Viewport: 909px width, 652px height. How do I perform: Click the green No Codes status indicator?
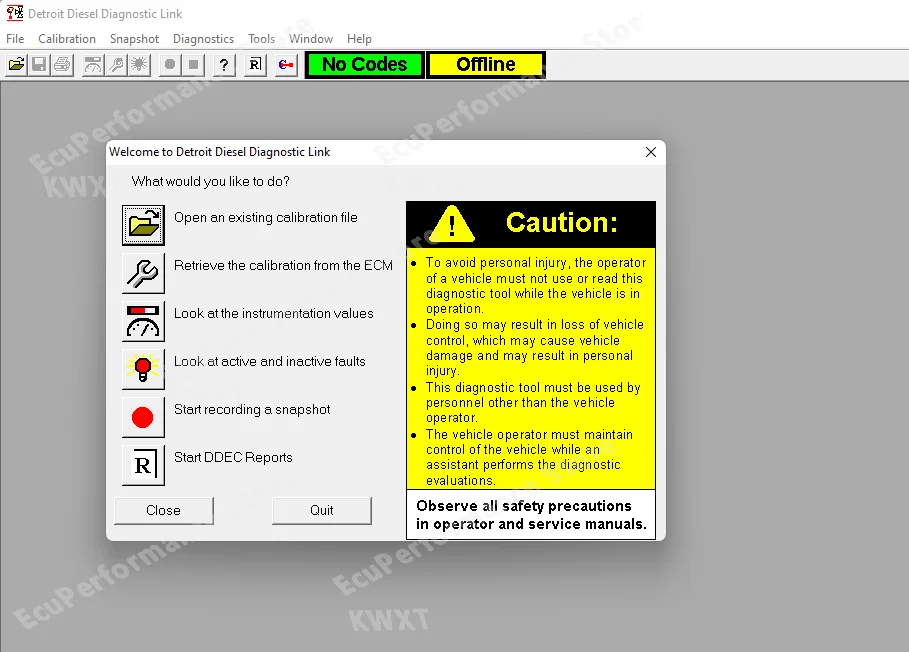coord(365,64)
